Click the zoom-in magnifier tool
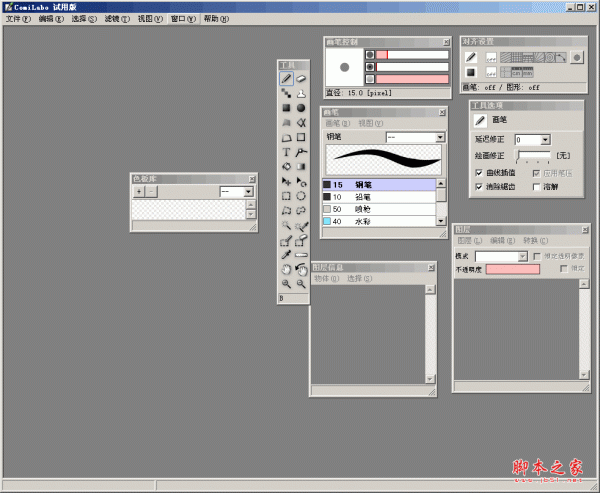This screenshot has height=493, width=600. point(286,284)
